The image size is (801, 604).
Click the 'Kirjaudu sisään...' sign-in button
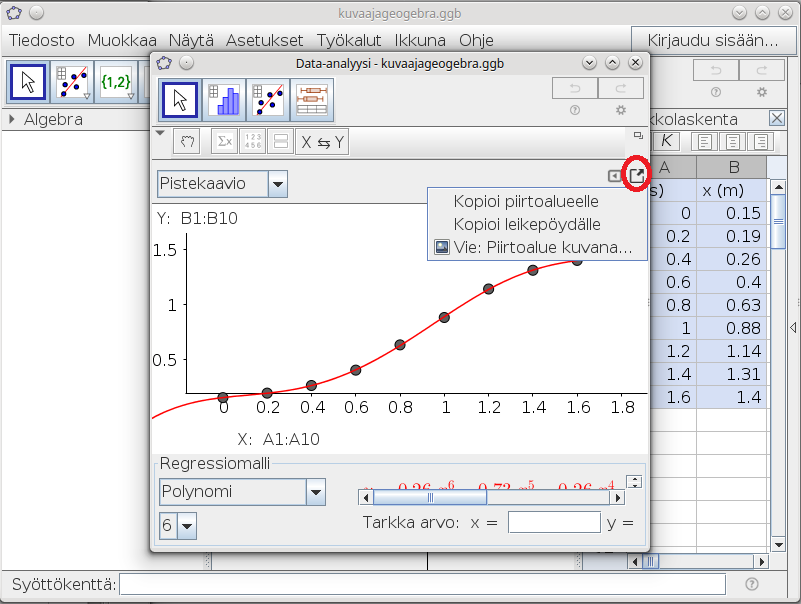pos(712,41)
